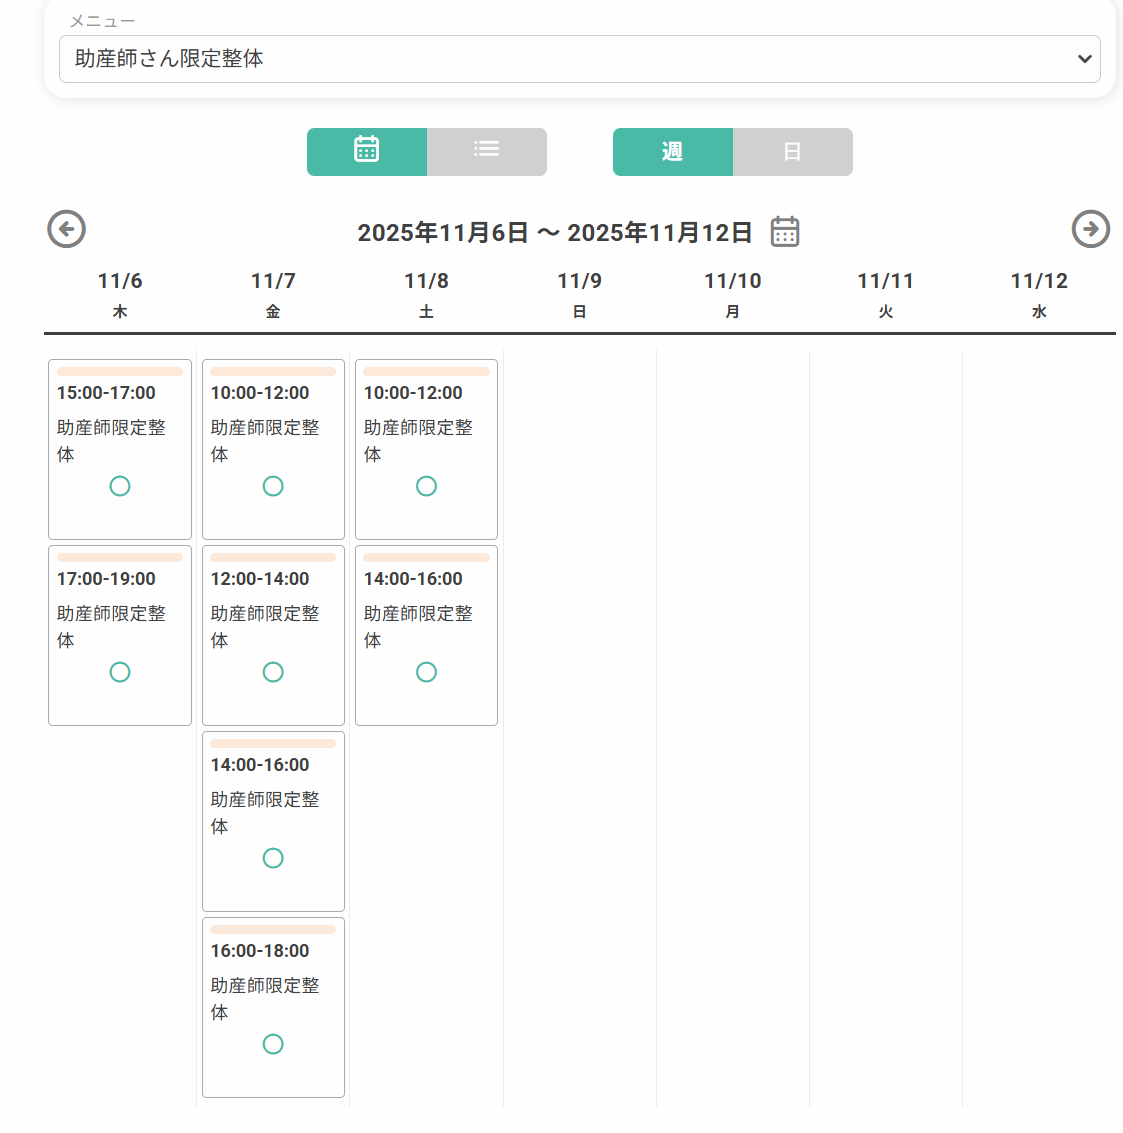Screen dimensions: 1123x1133
Task: Select availability circle for 11/7 16:00-18:00
Action: pyautogui.click(x=273, y=1044)
